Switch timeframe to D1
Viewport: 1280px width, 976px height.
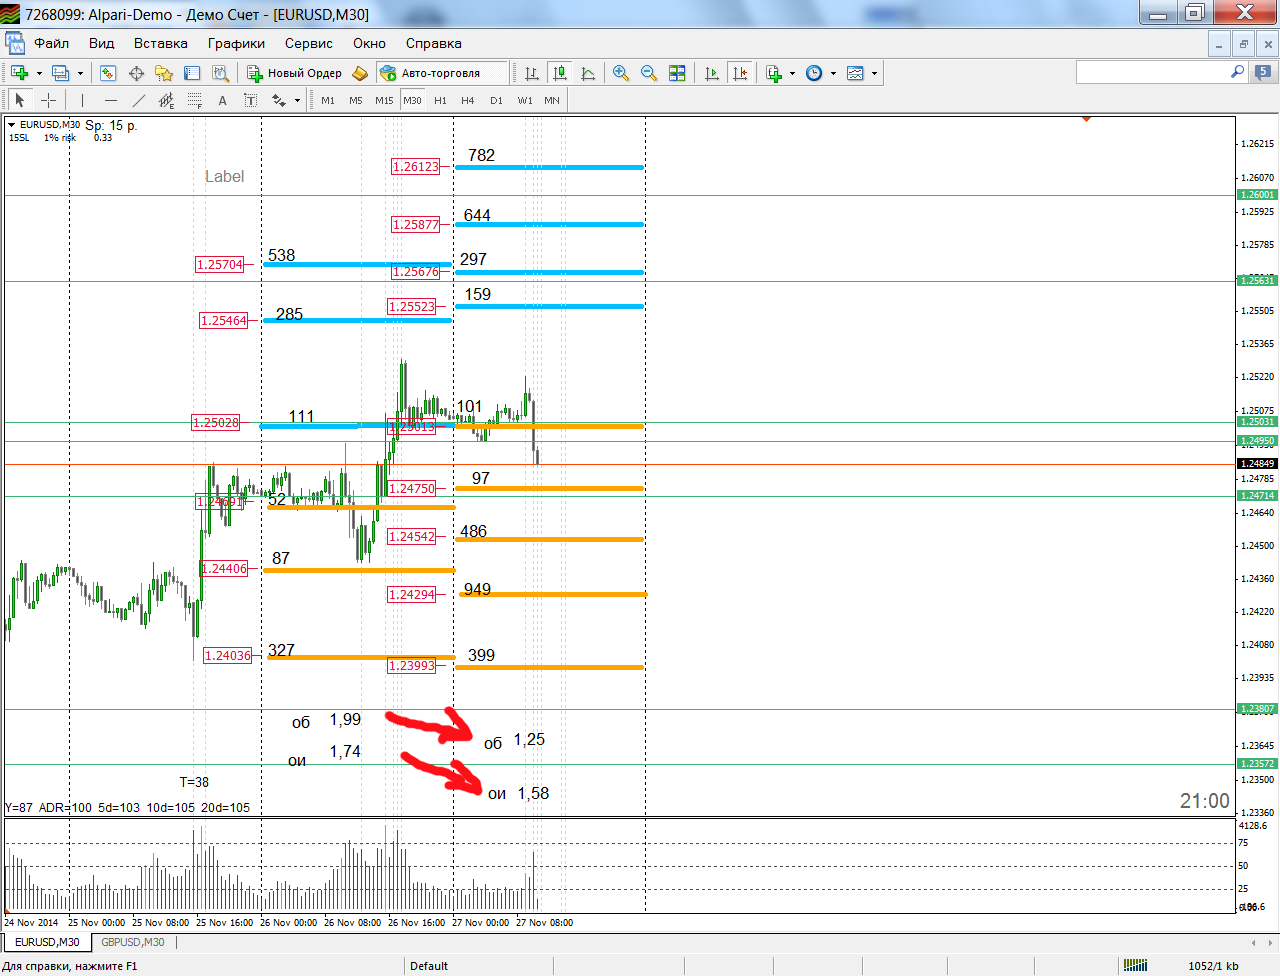(x=496, y=100)
